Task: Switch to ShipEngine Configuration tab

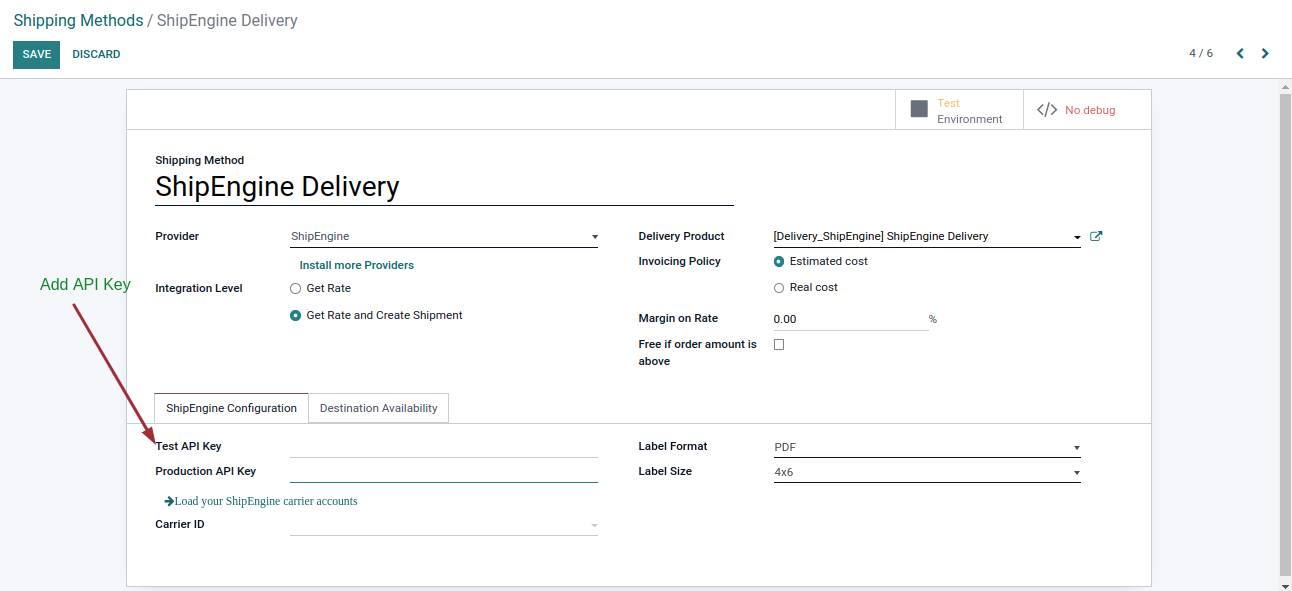Action: coord(231,408)
